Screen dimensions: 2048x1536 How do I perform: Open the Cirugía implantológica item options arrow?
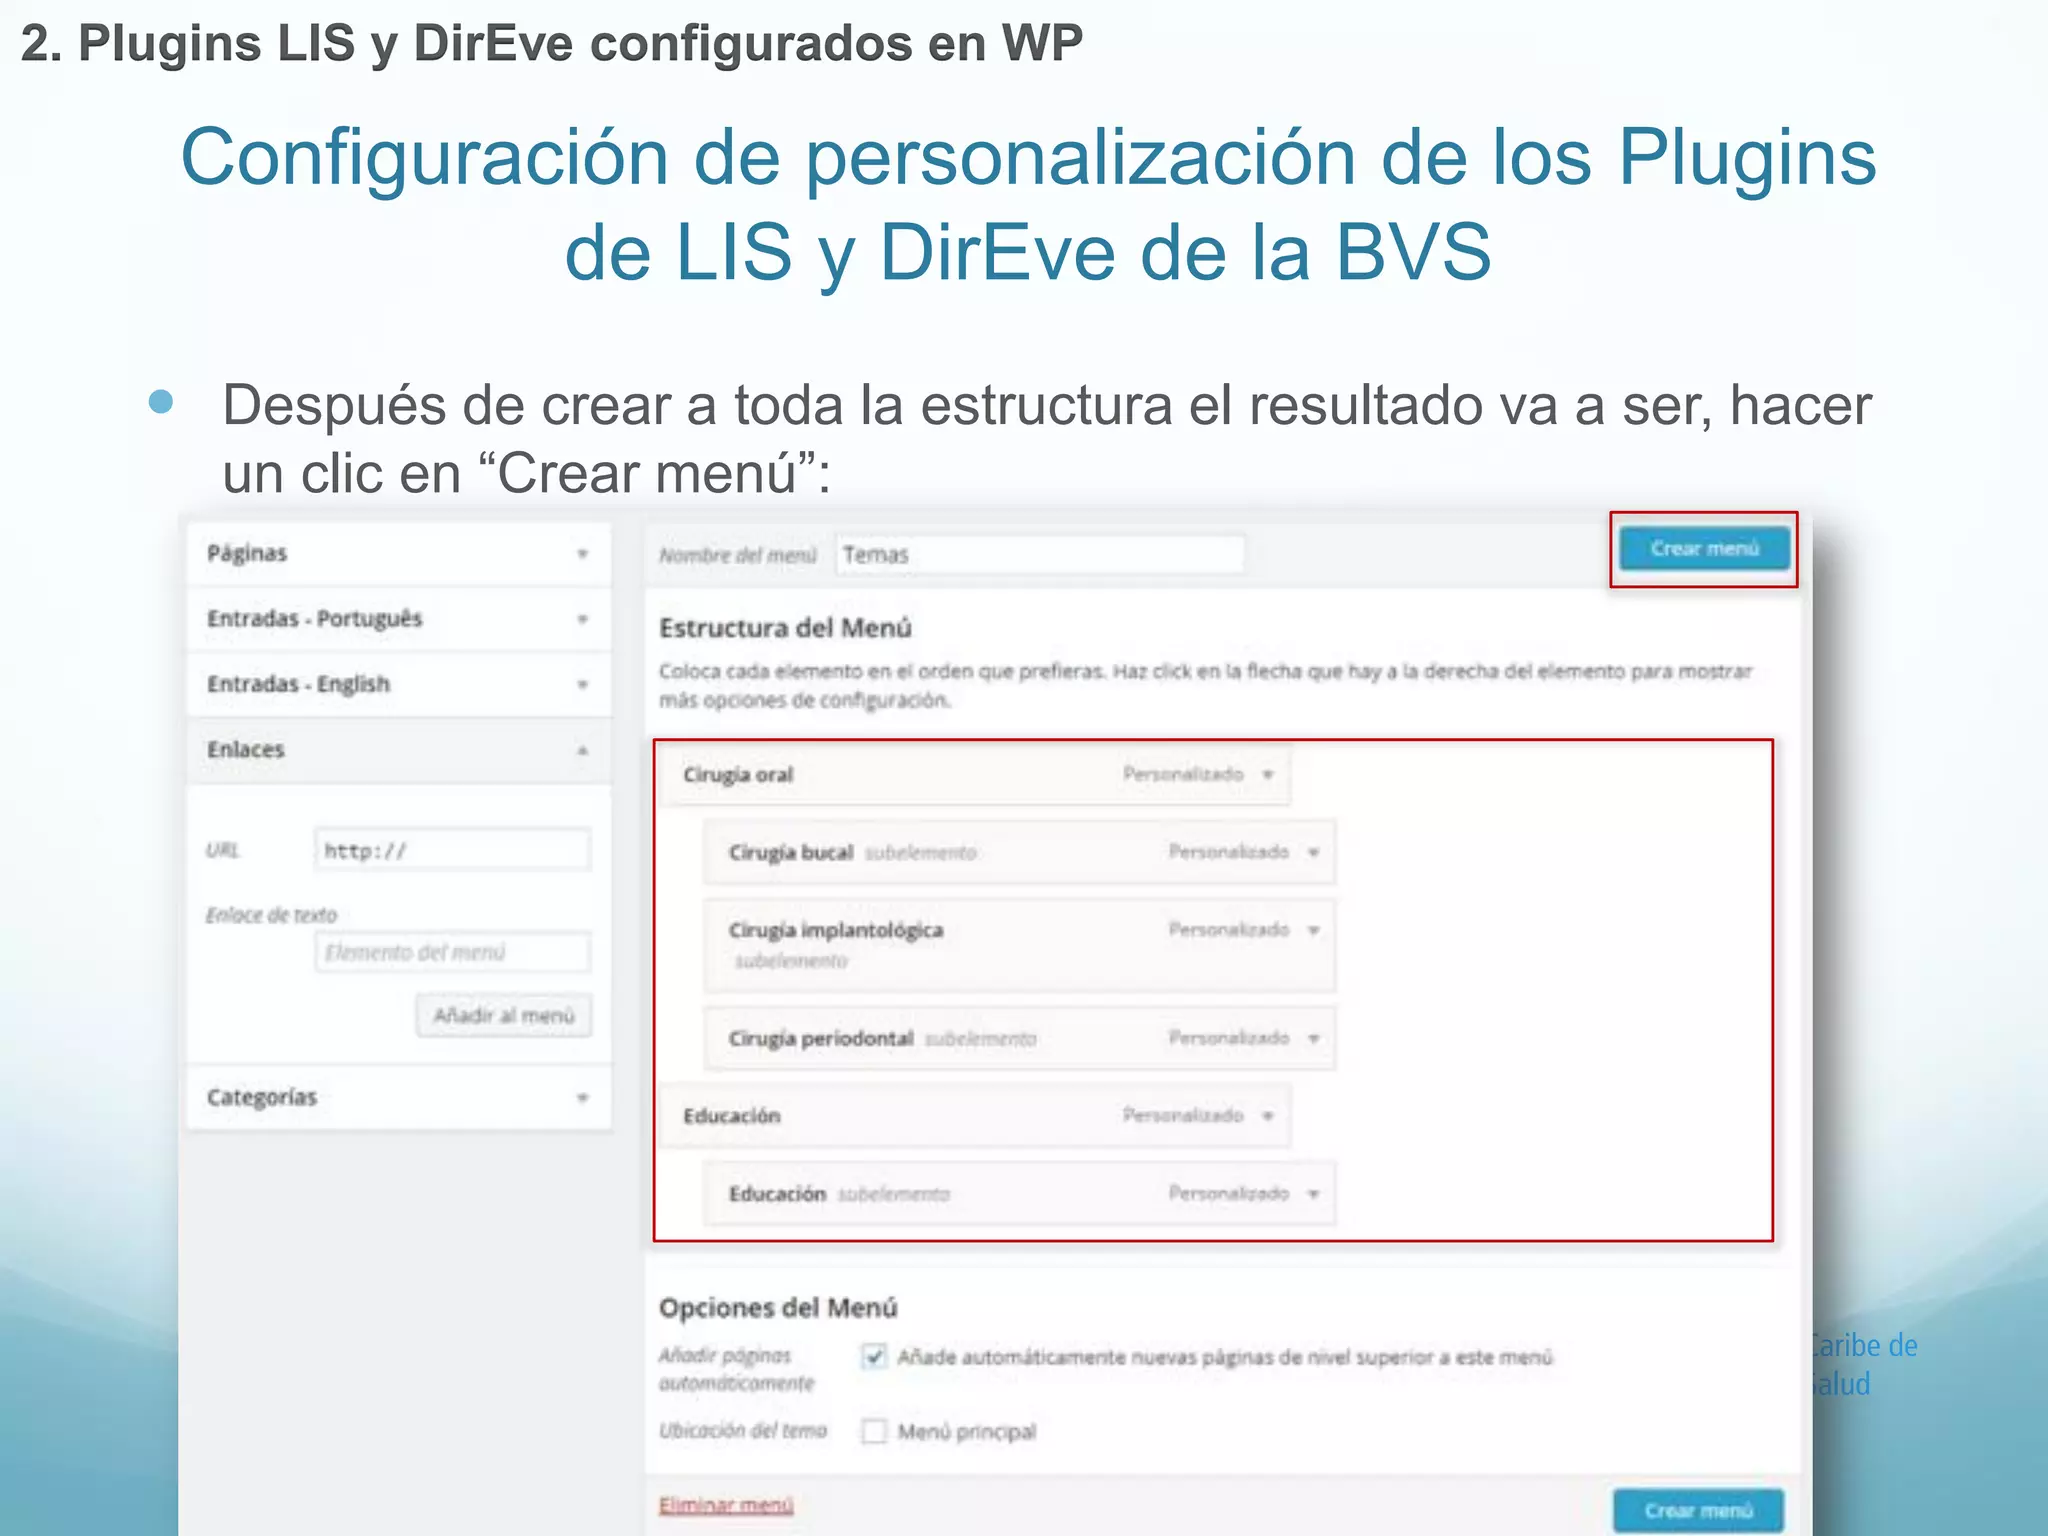tap(1314, 930)
